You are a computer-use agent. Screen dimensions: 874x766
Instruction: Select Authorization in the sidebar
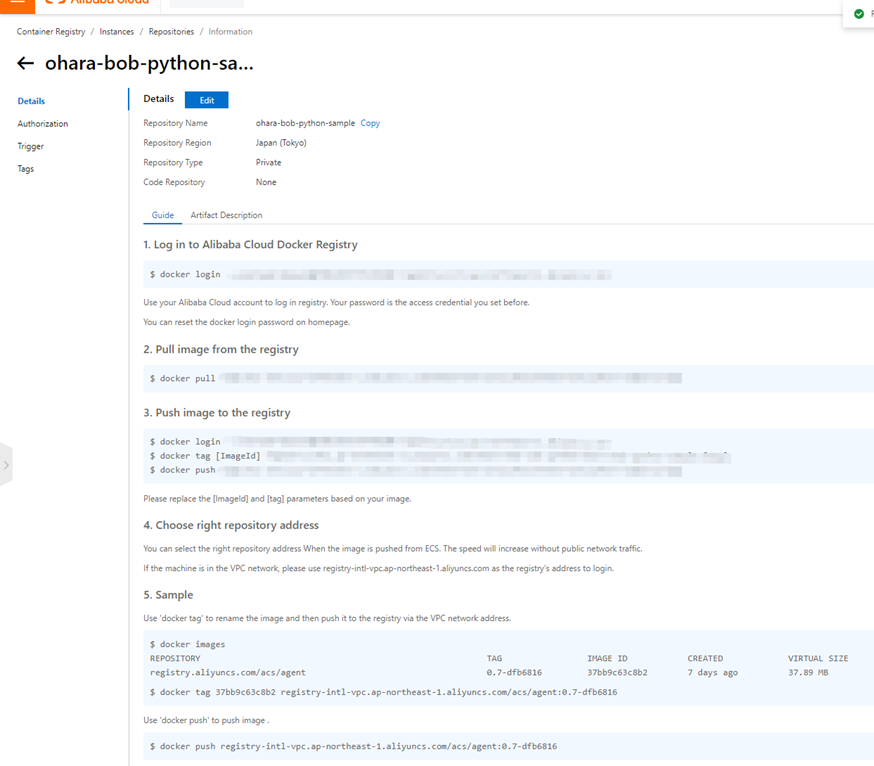click(43, 124)
